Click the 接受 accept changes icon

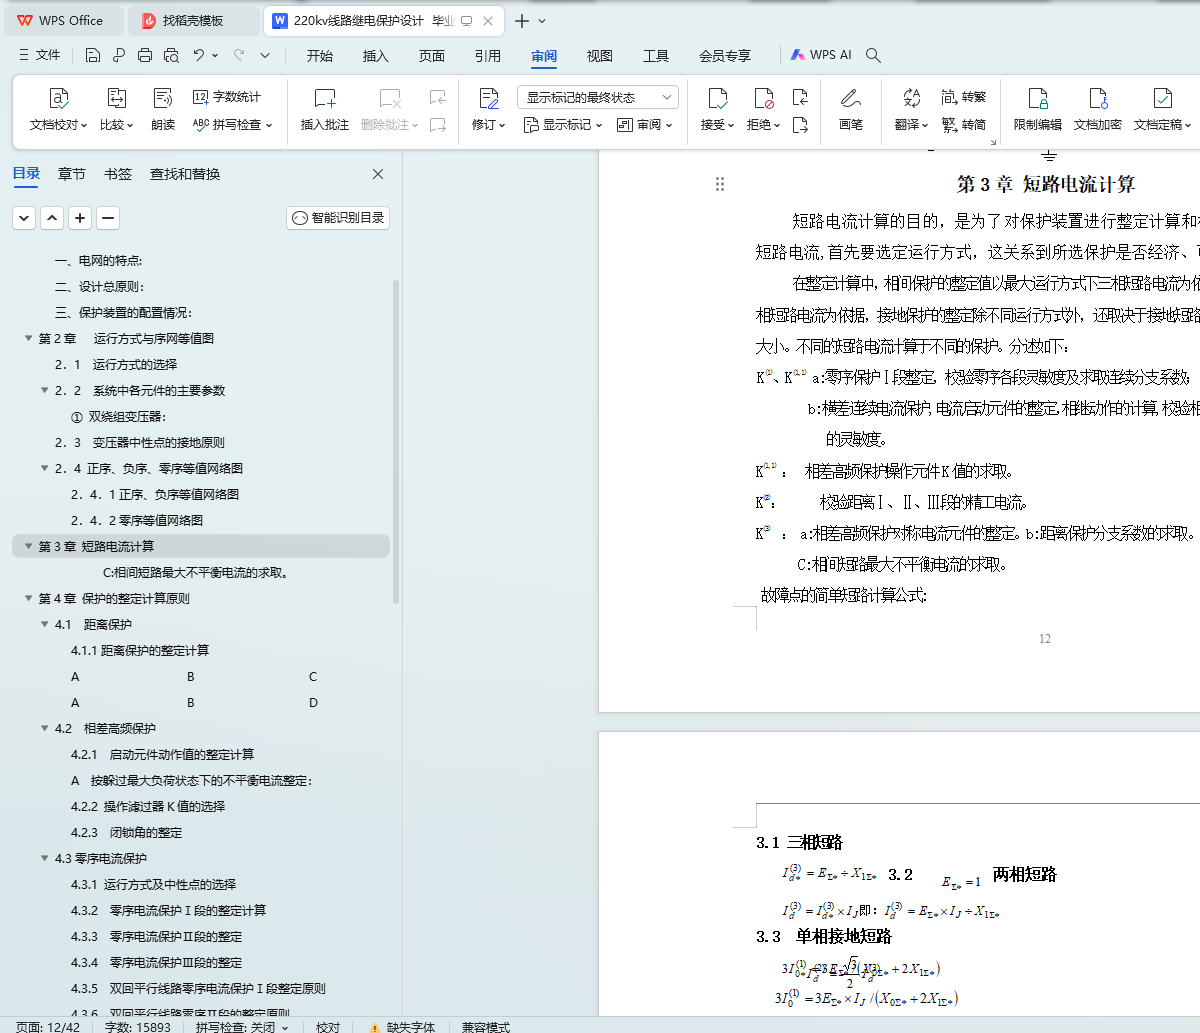[x=717, y=98]
